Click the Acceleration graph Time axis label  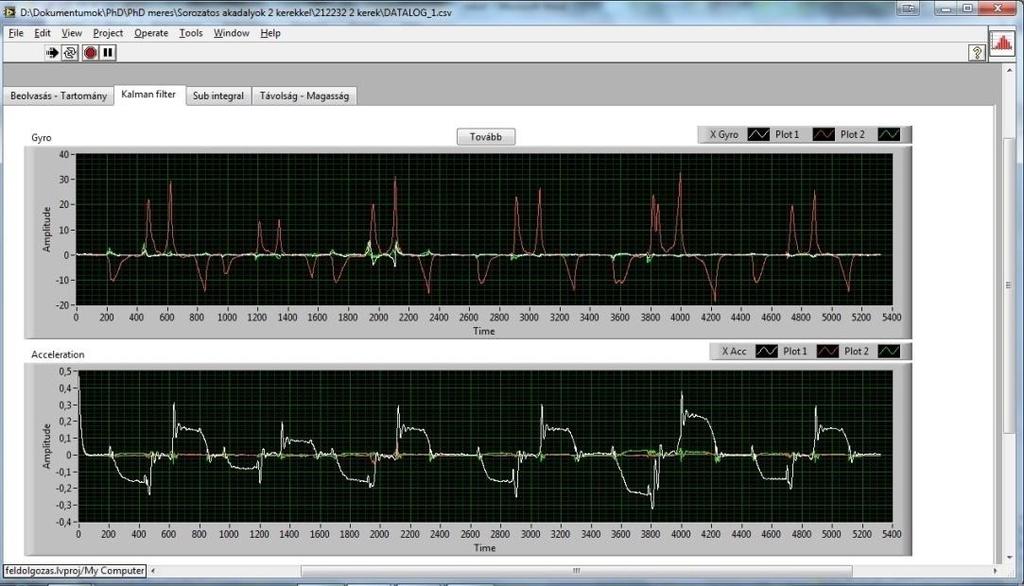(484, 548)
